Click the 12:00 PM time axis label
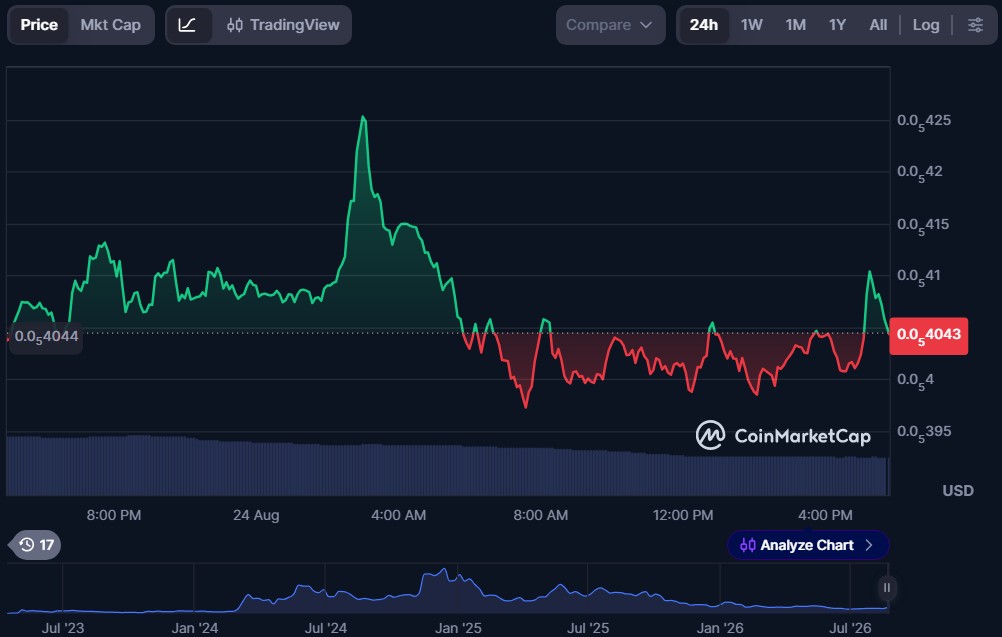Screen dimensions: 1002x637 [682, 515]
